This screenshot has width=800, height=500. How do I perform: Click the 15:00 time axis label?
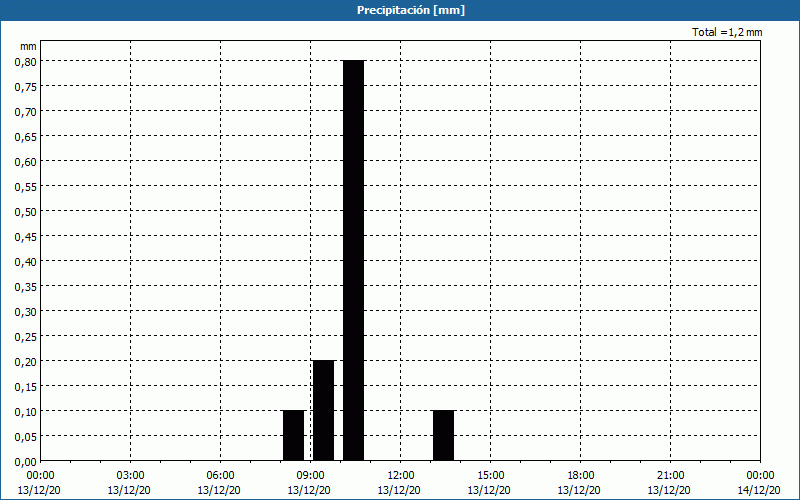490,476
